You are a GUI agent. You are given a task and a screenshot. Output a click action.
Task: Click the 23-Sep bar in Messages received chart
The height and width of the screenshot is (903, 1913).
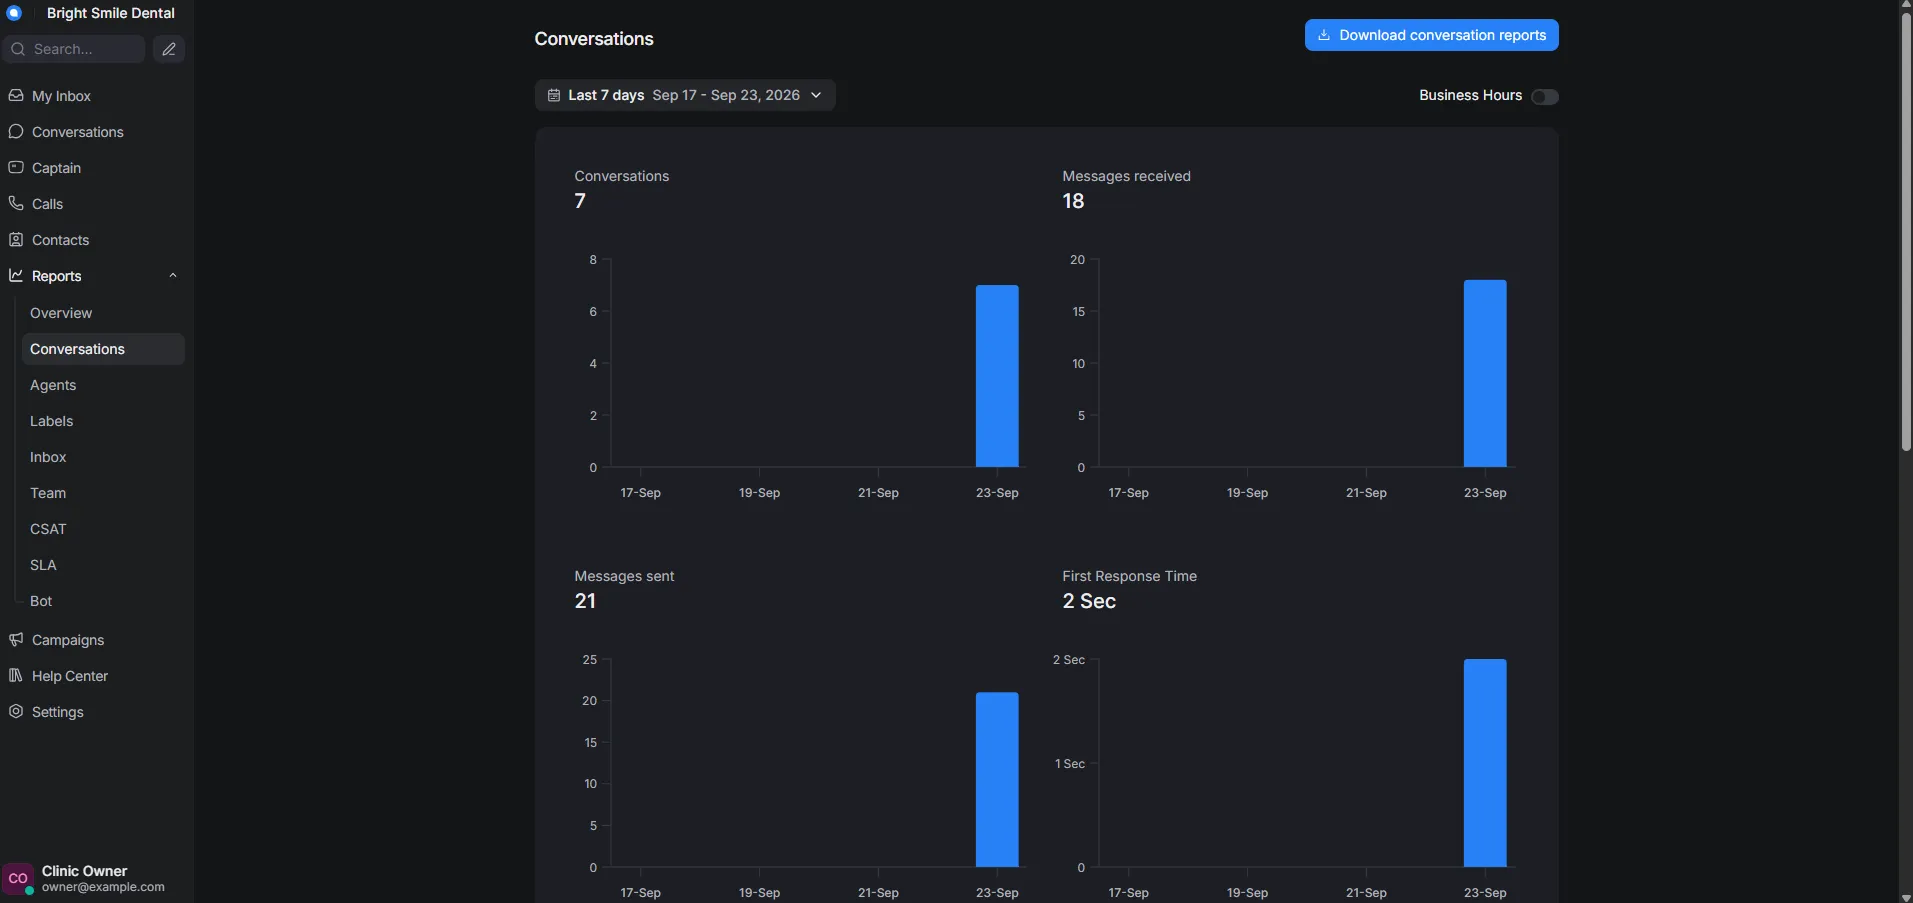(1485, 373)
